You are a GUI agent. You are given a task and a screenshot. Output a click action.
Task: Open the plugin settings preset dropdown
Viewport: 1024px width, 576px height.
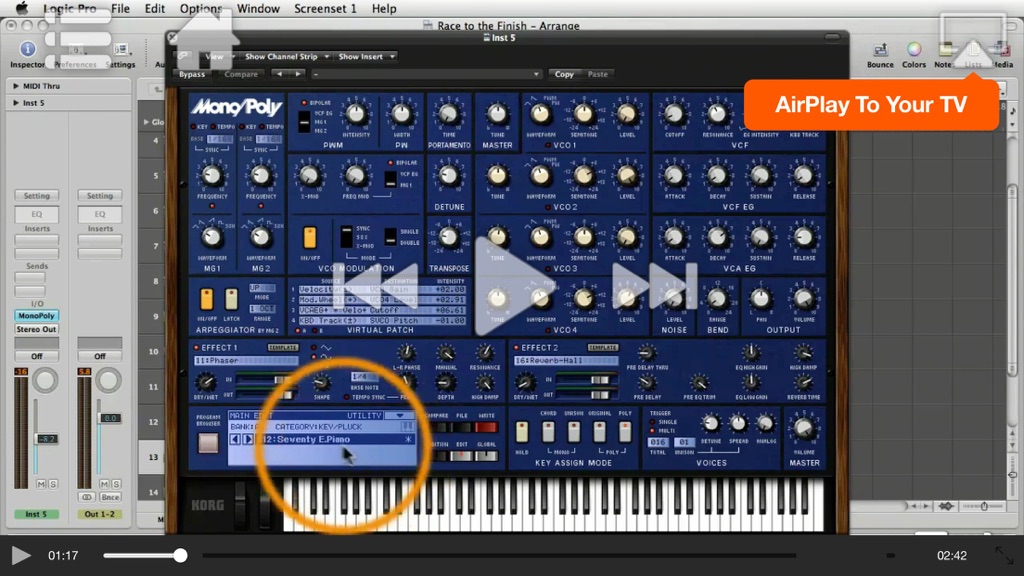[426, 74]
